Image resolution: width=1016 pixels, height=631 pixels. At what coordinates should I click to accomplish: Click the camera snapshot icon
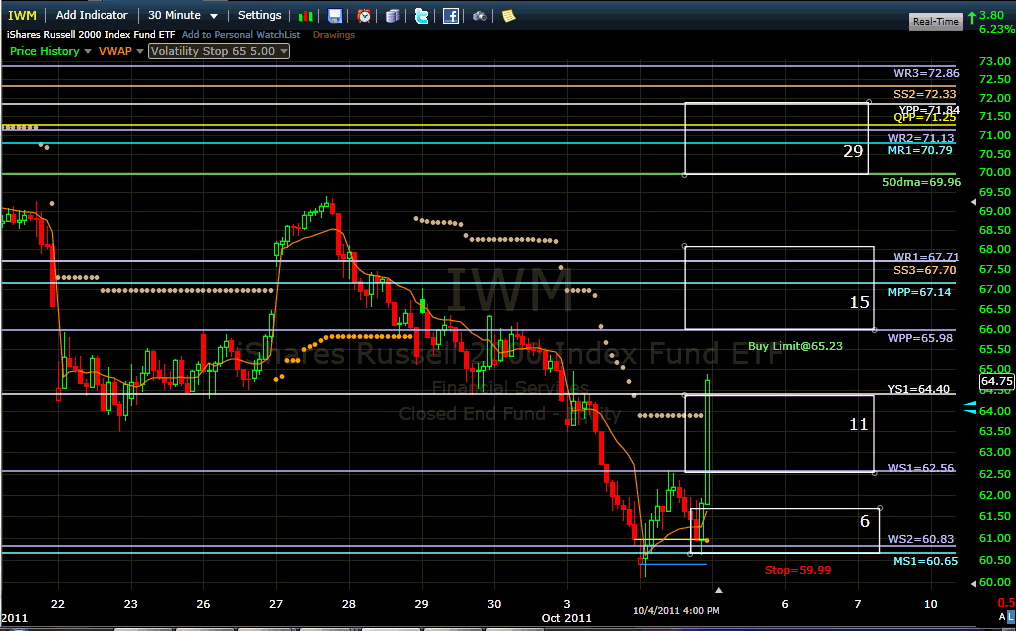[x=479, y=16]
